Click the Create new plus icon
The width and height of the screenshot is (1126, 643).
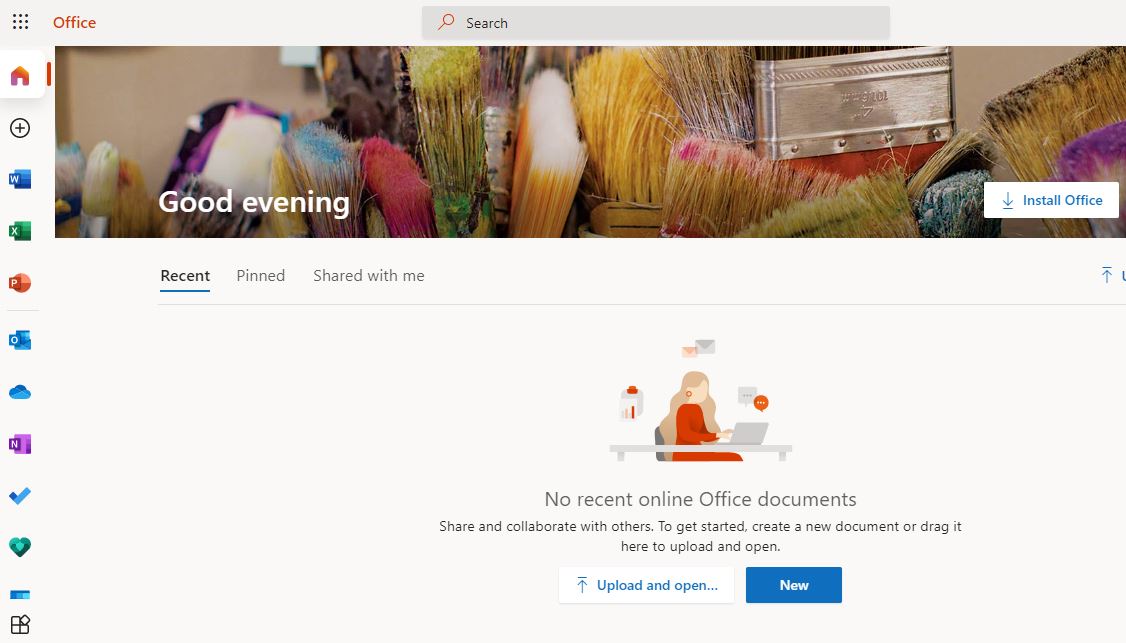[x=20, y=128]
